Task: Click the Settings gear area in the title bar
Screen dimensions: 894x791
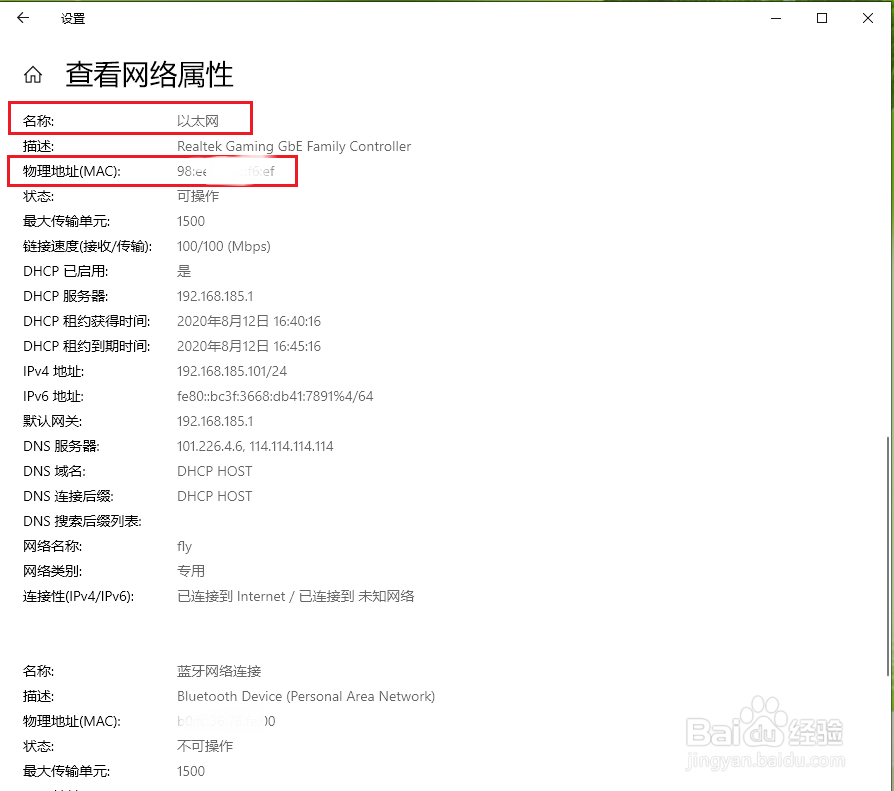Action: click(72, 18)
